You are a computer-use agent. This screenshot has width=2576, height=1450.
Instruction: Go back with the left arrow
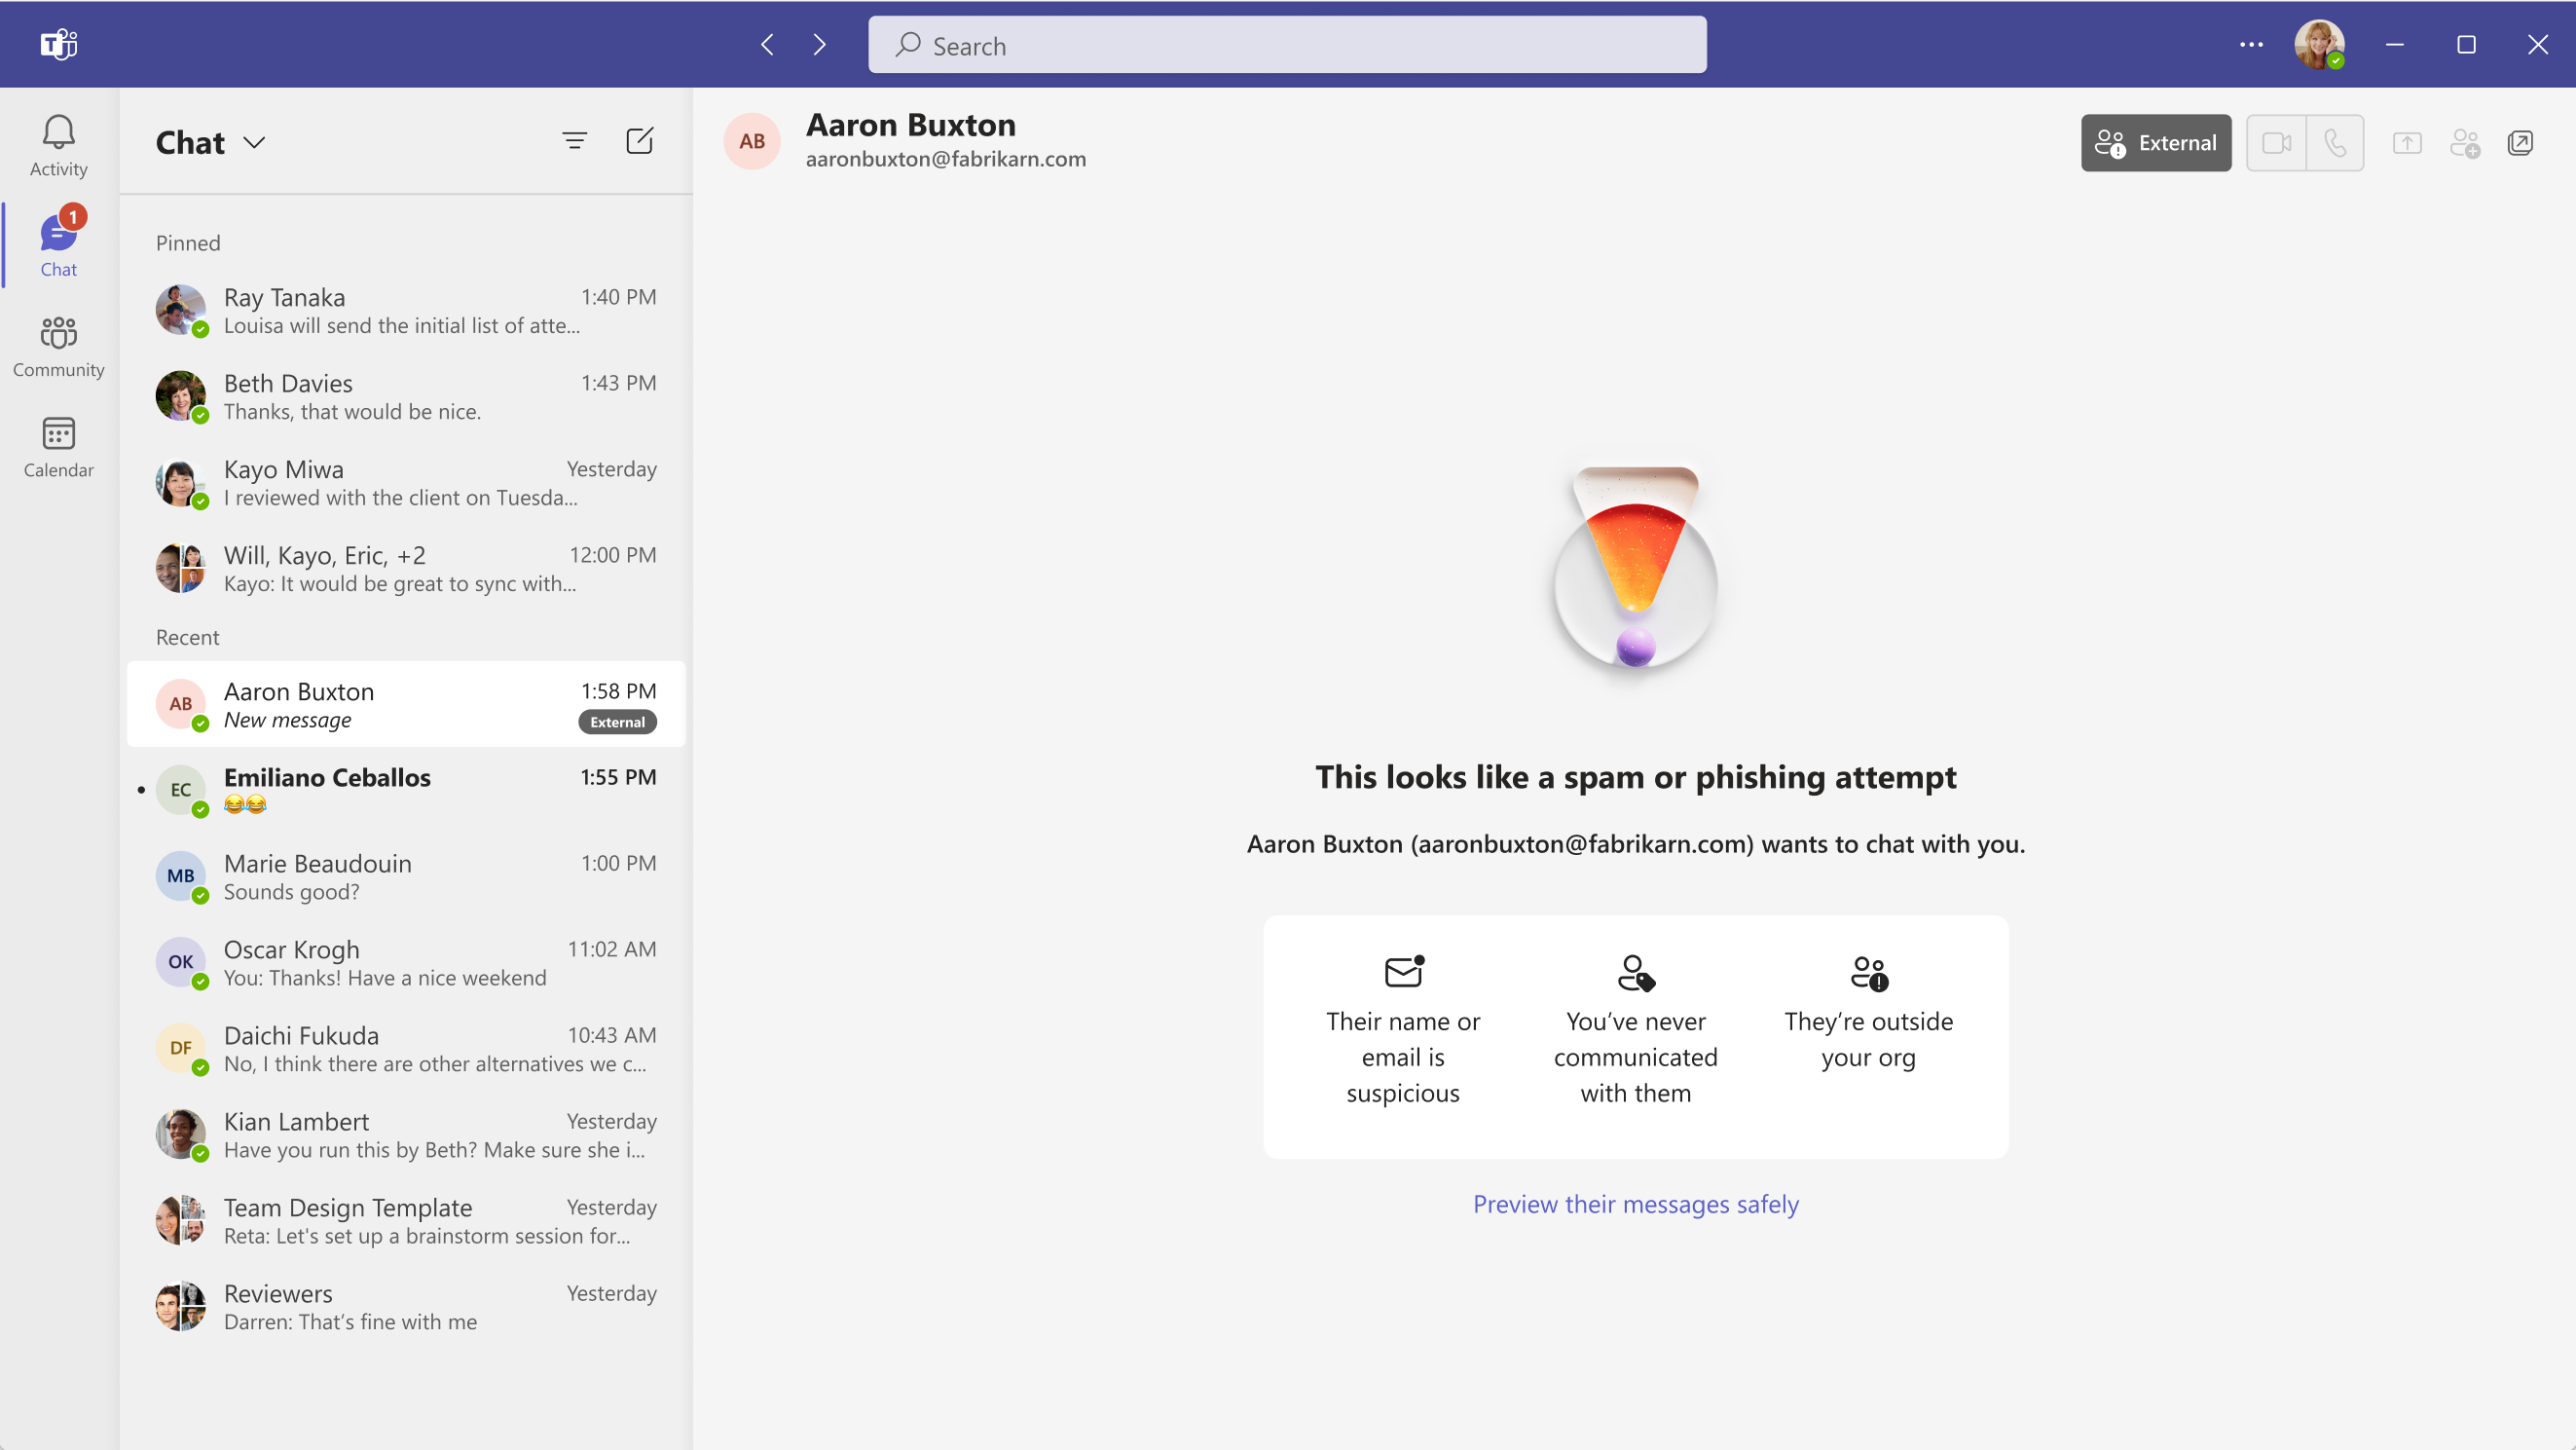767,45
